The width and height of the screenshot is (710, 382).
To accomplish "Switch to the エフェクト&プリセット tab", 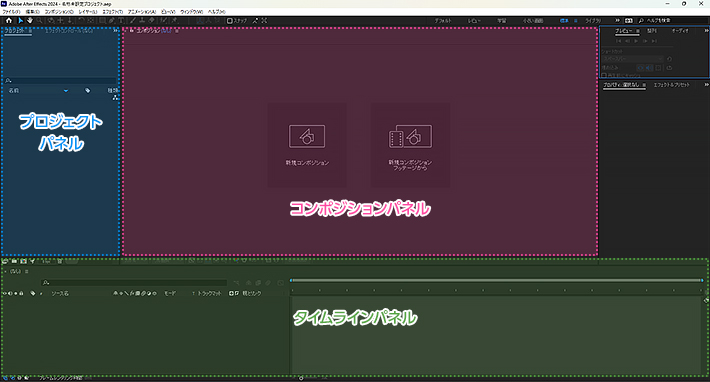I will click(672, 85).
